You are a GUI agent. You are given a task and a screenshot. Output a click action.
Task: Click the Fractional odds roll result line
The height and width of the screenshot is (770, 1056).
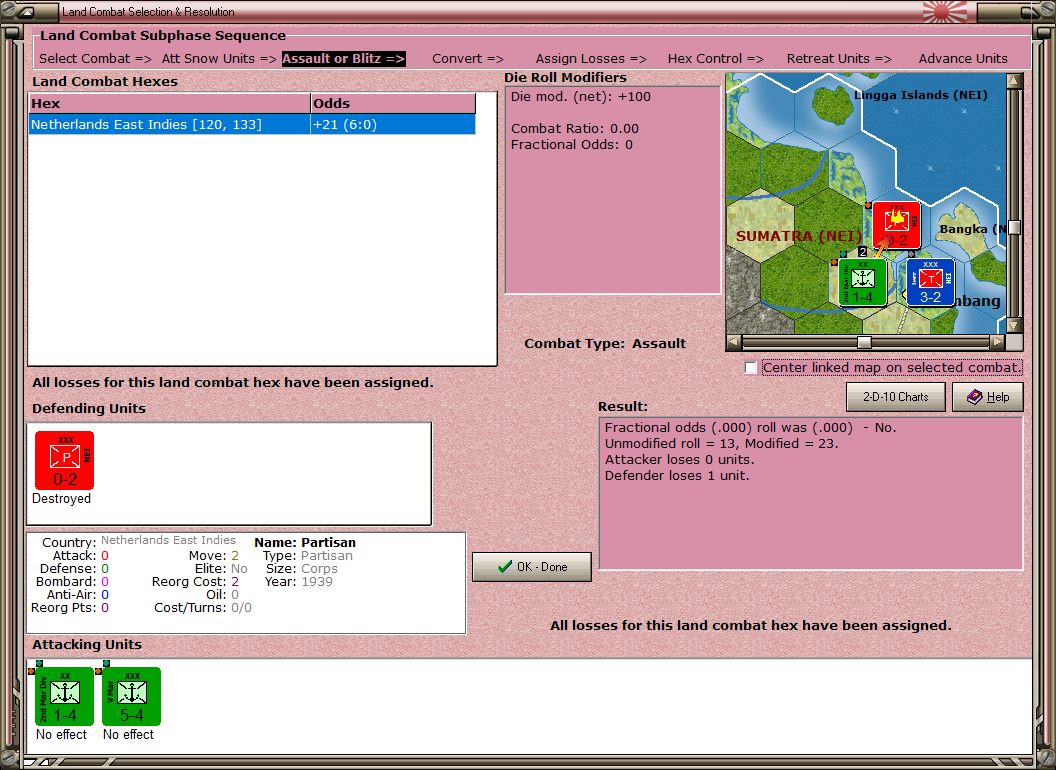pyautogui.click(x=750, y=427)
